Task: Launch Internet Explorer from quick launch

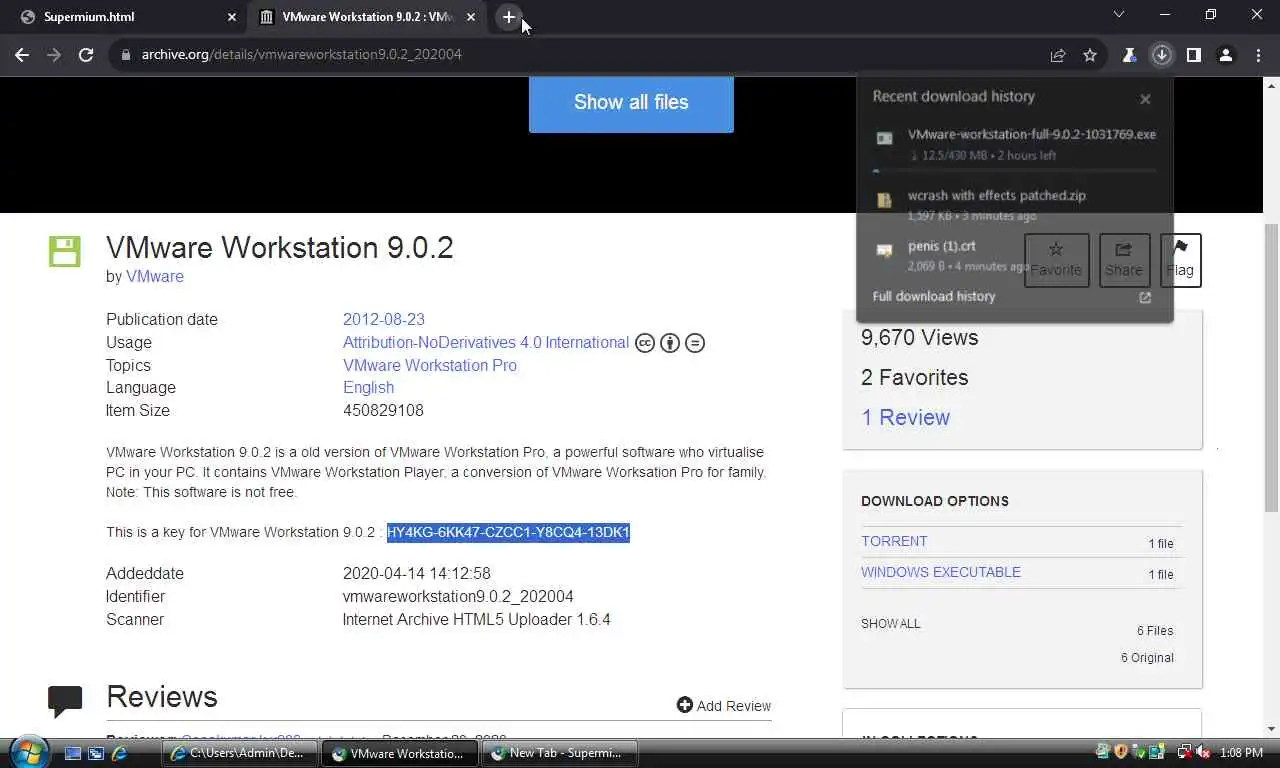Action: point(119,753)
